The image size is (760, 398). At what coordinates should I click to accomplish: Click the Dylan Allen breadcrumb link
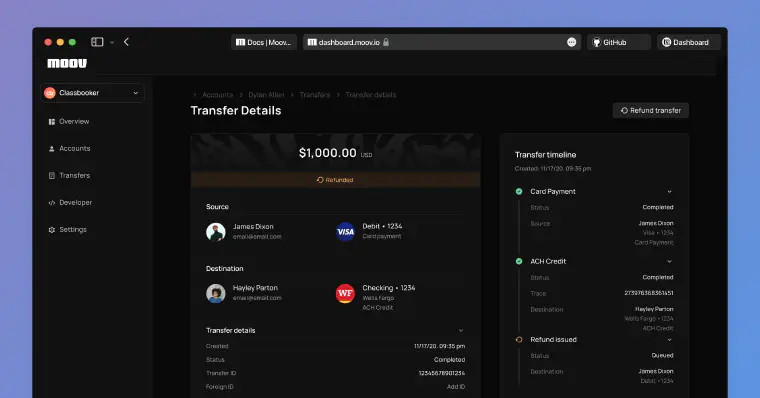(266, 95)
